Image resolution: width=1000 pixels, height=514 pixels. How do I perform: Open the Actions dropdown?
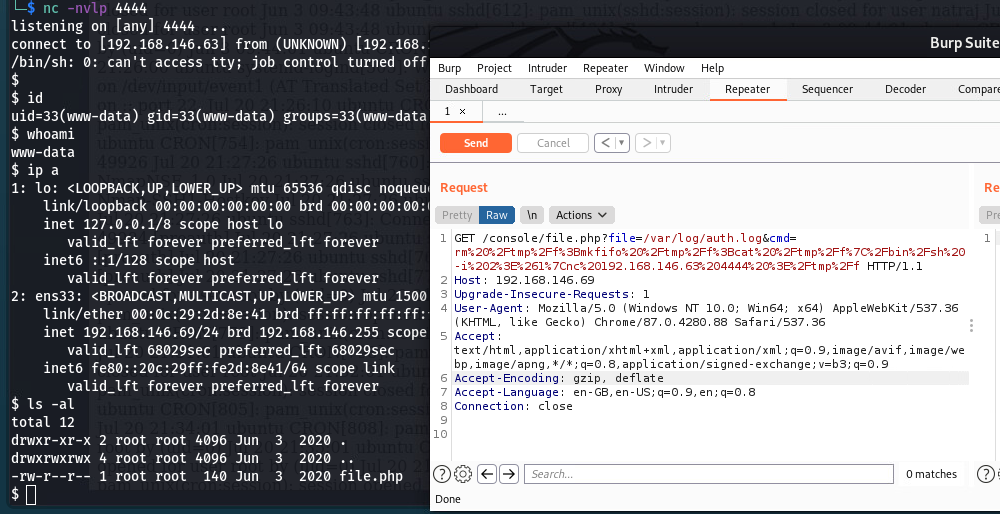click(x=581, y=215)
